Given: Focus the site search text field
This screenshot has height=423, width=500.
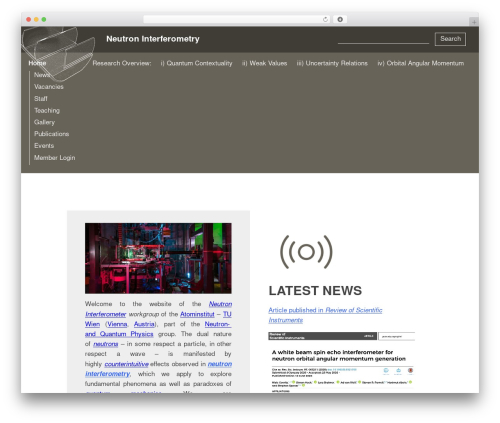Looking at the screenshot, I should (x=383, y=39).
